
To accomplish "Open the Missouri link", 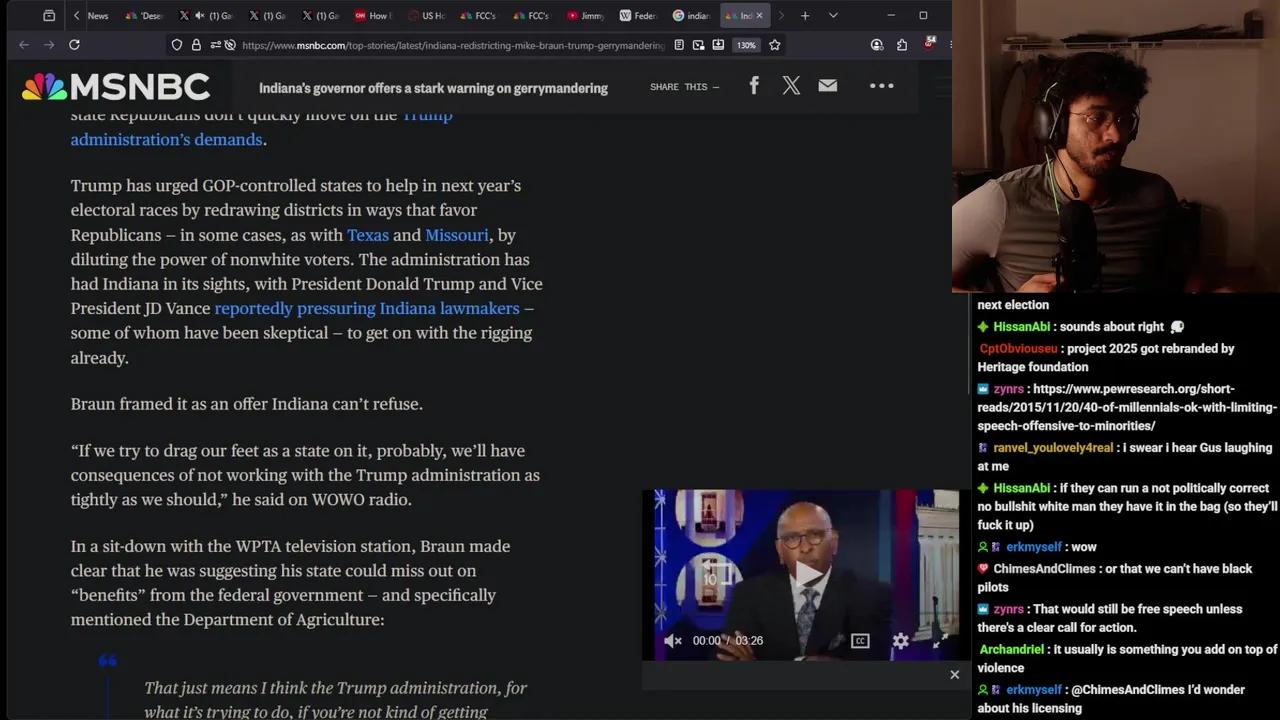I will pyautogui.click(x=457, y=235).
